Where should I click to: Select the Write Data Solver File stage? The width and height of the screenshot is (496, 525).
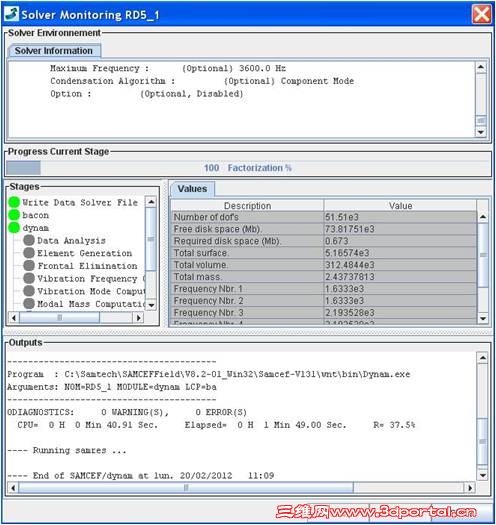pyautogui.click(x=80, y=203)
